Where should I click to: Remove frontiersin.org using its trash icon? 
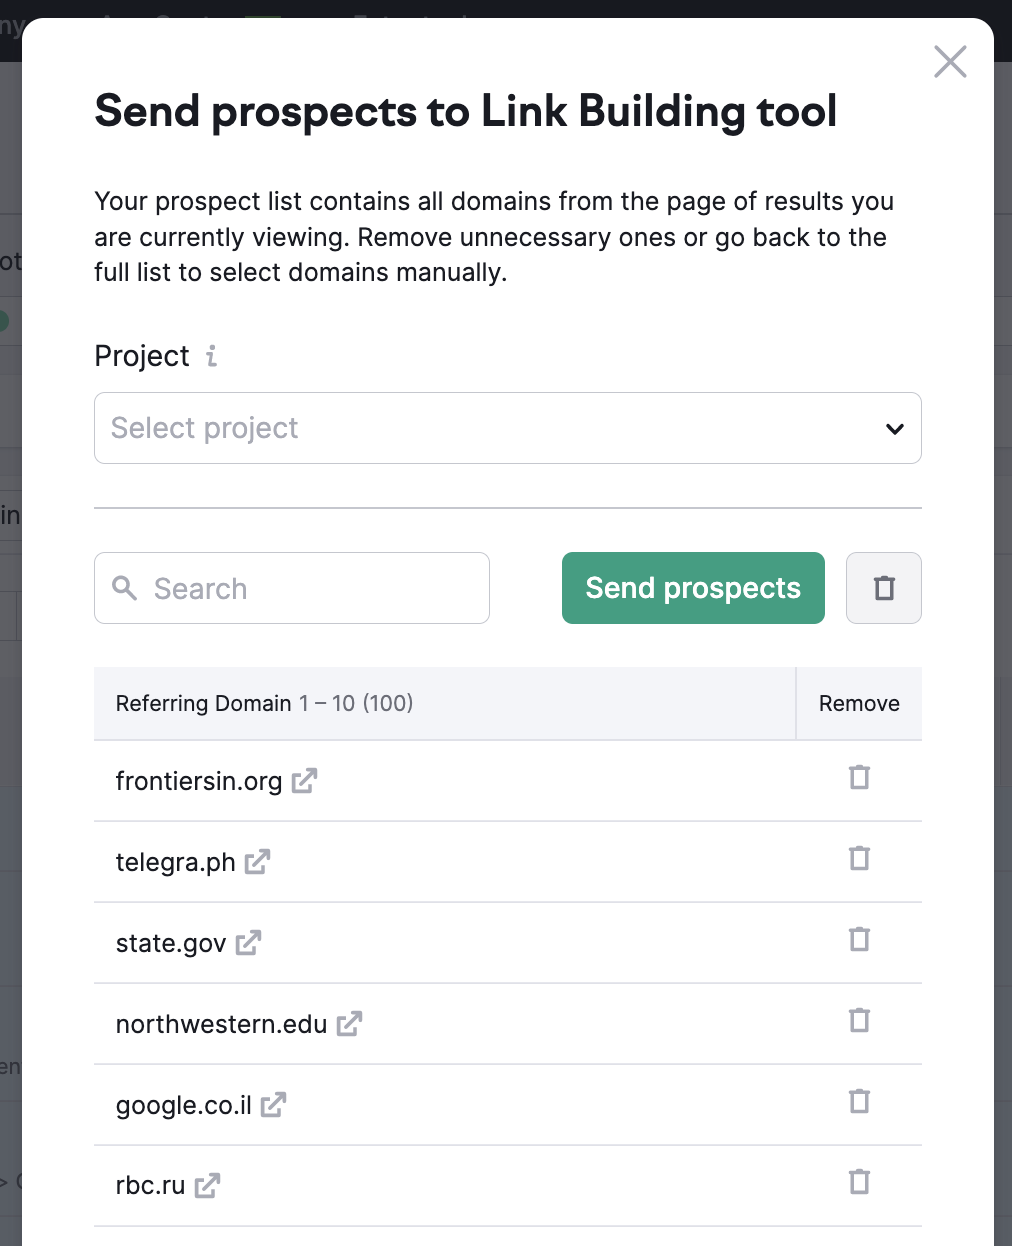coord(859,778)
